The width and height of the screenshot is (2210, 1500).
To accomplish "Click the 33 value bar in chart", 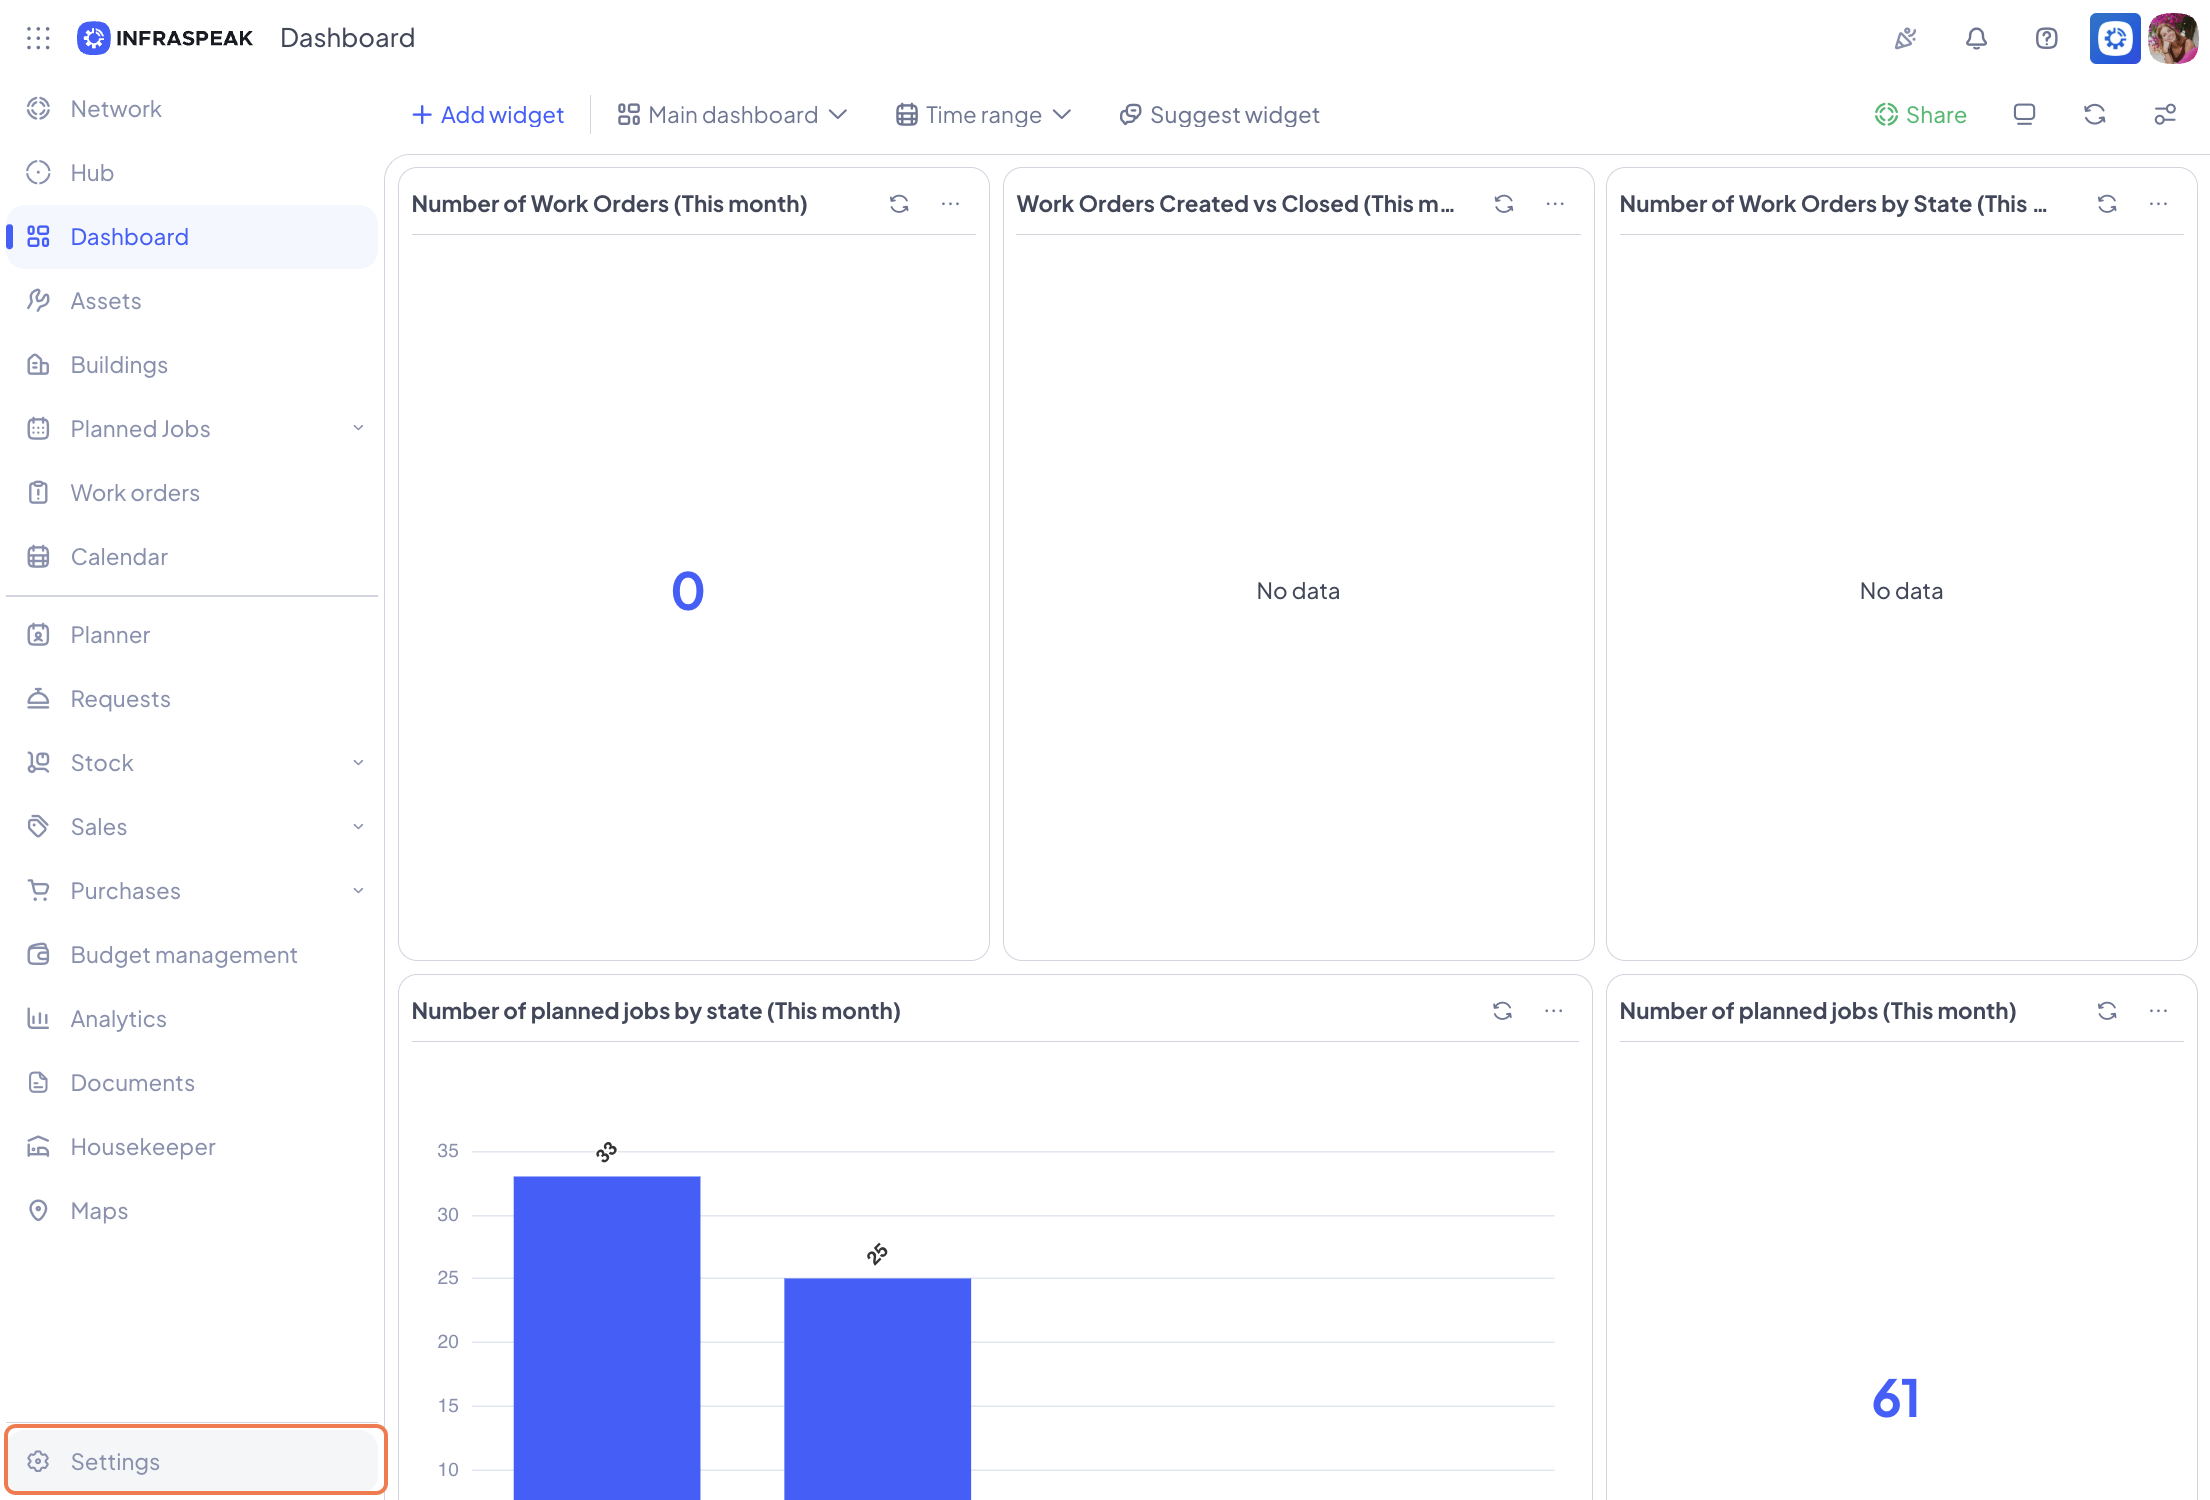I will coord(607,1338).
